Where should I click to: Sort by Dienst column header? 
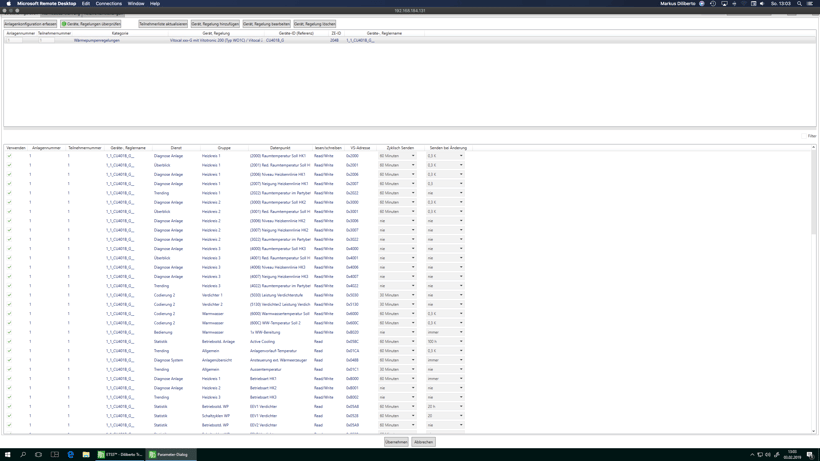click(176, 148)
